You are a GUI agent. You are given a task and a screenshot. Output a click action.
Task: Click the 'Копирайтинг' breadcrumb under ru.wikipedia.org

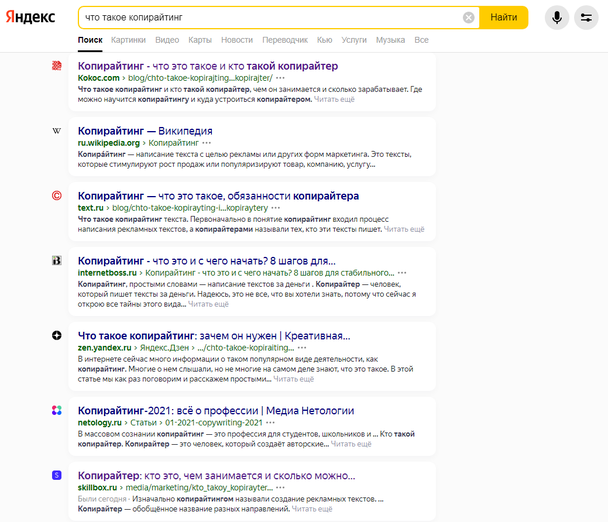click(x=173, y=143)
